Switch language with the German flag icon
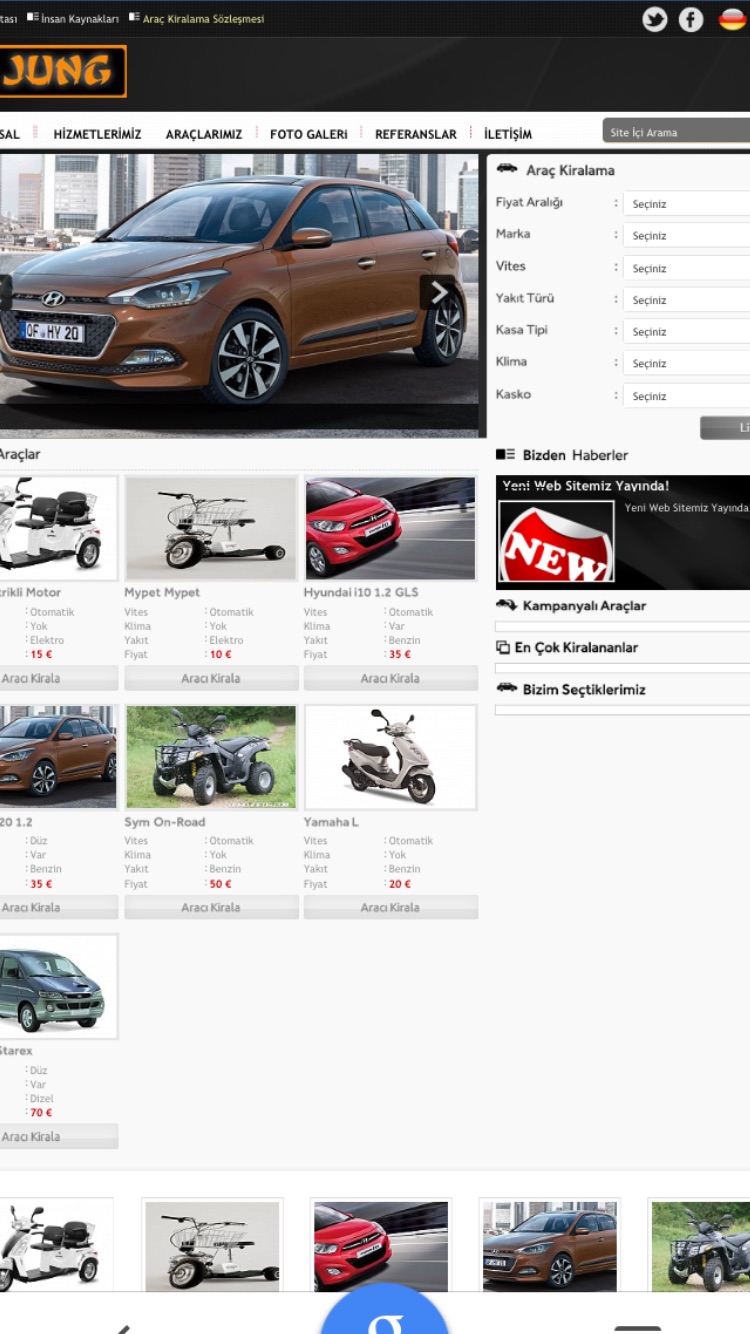This screenshot has height=1334, width=750. click(732, 19)
